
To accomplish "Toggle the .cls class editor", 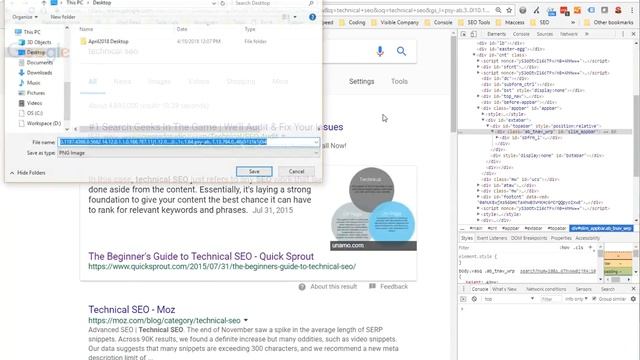I will [578, 247].
